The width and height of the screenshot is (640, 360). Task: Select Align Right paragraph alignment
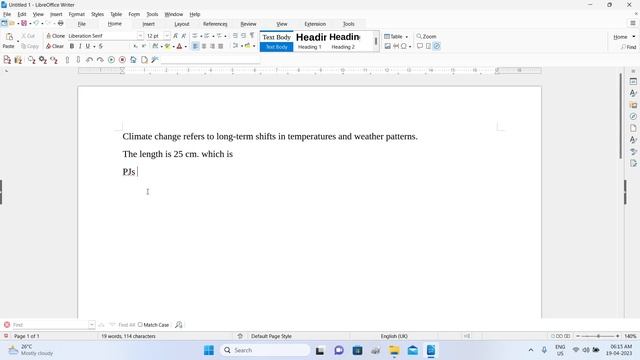click(x=212, y=47)
